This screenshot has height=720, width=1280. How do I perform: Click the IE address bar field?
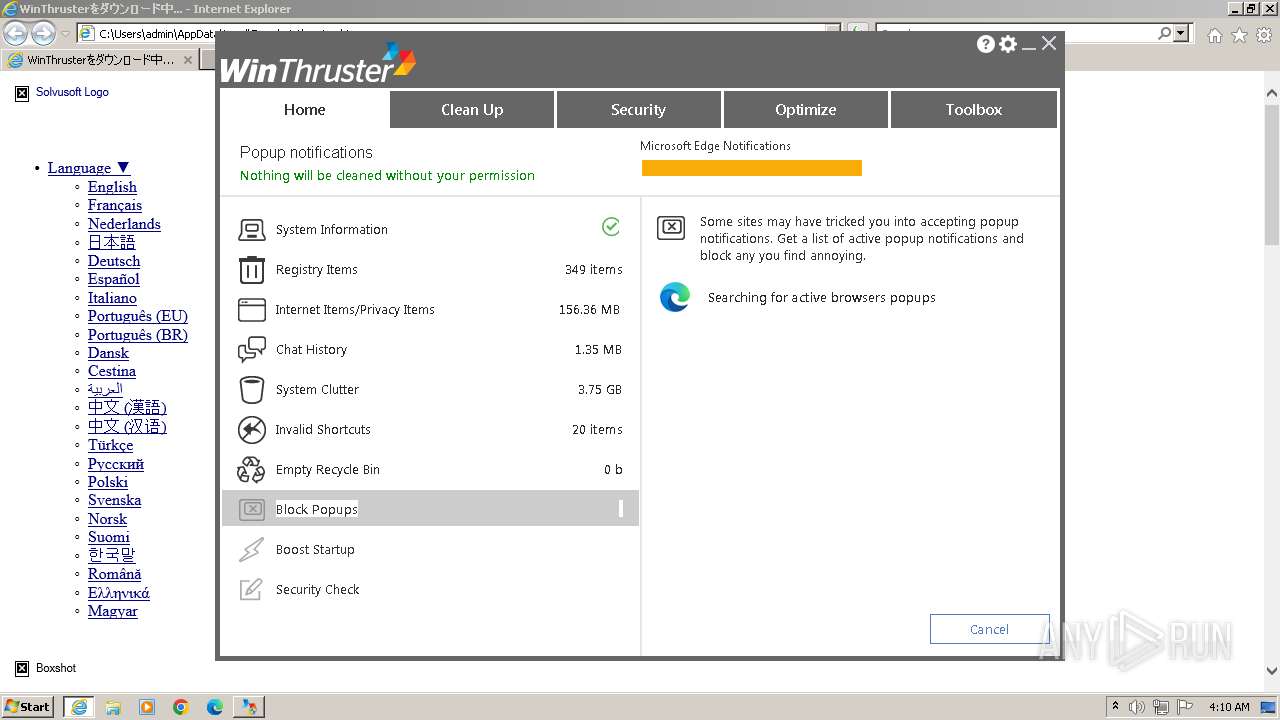pyautogui.click(x=460, y=34)
